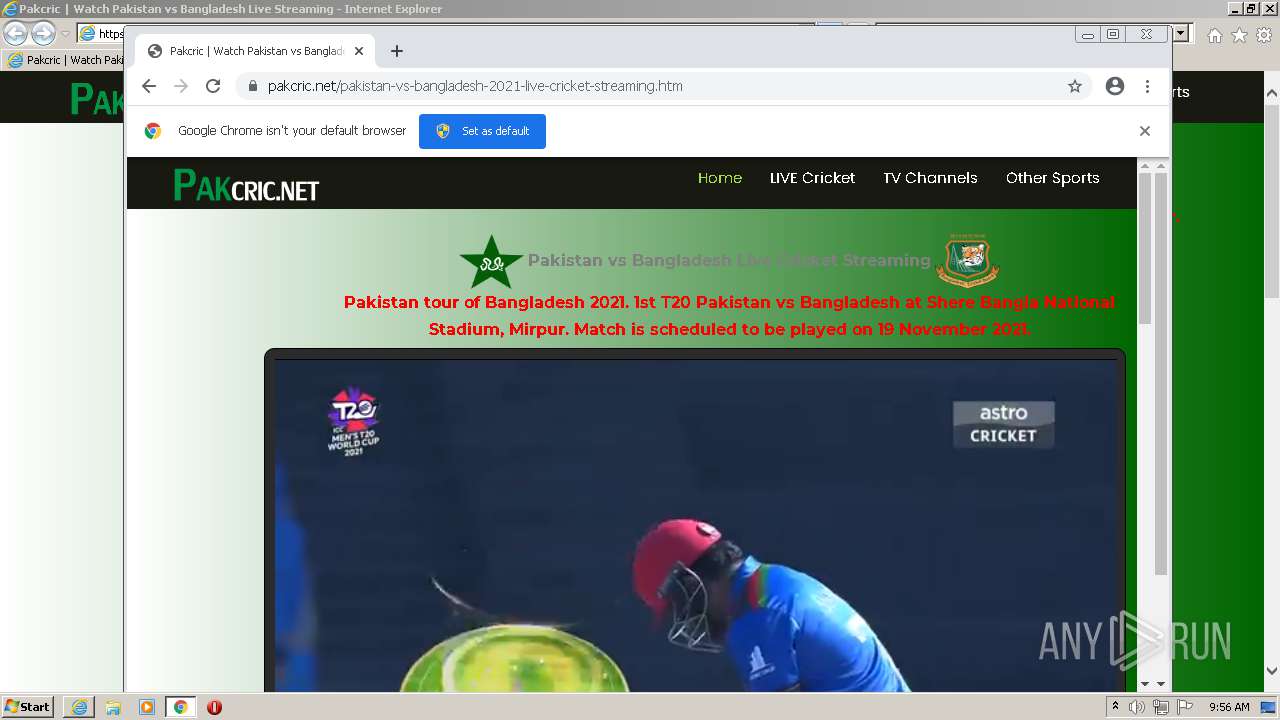Bookmark this page with the star icon in Chrome
Viewport: 1280px width, 720px height.
(1075, 86)
